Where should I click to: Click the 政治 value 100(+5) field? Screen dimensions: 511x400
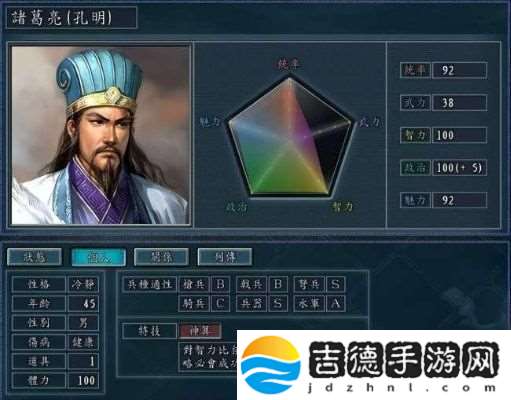[460, 168]
